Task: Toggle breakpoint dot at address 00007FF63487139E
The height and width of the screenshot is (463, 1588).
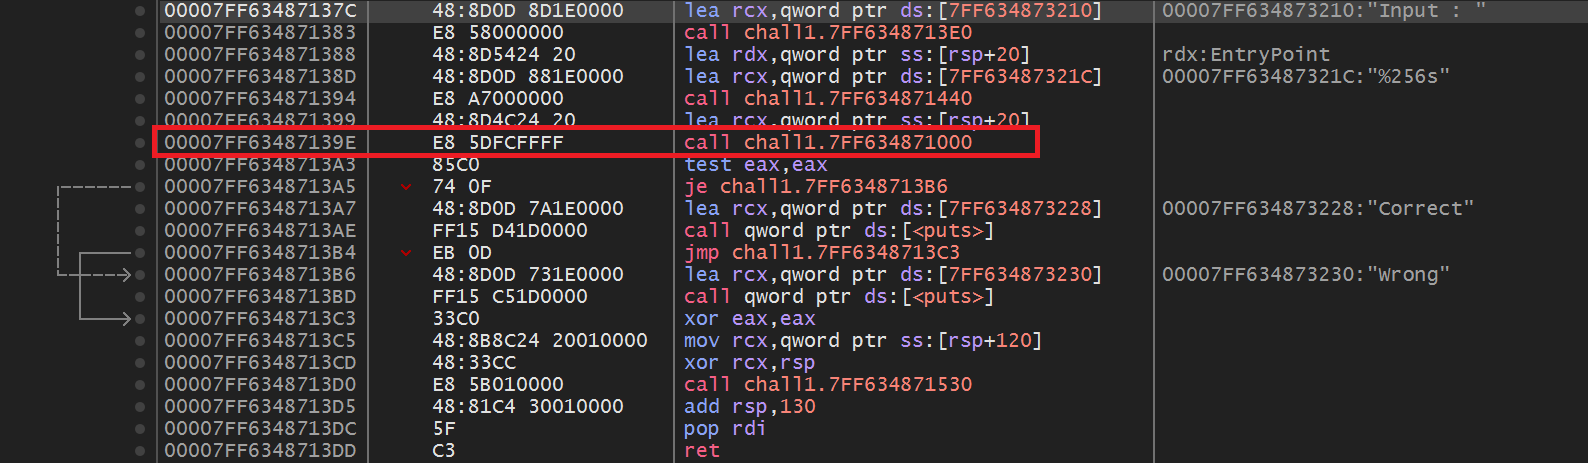Action: click(140, 142)
